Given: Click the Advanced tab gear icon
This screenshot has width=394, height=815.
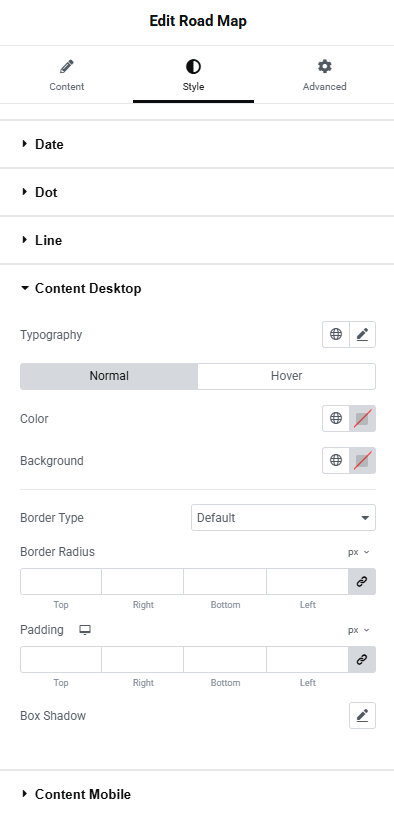Looking at the screenshot, I should 325,67.
